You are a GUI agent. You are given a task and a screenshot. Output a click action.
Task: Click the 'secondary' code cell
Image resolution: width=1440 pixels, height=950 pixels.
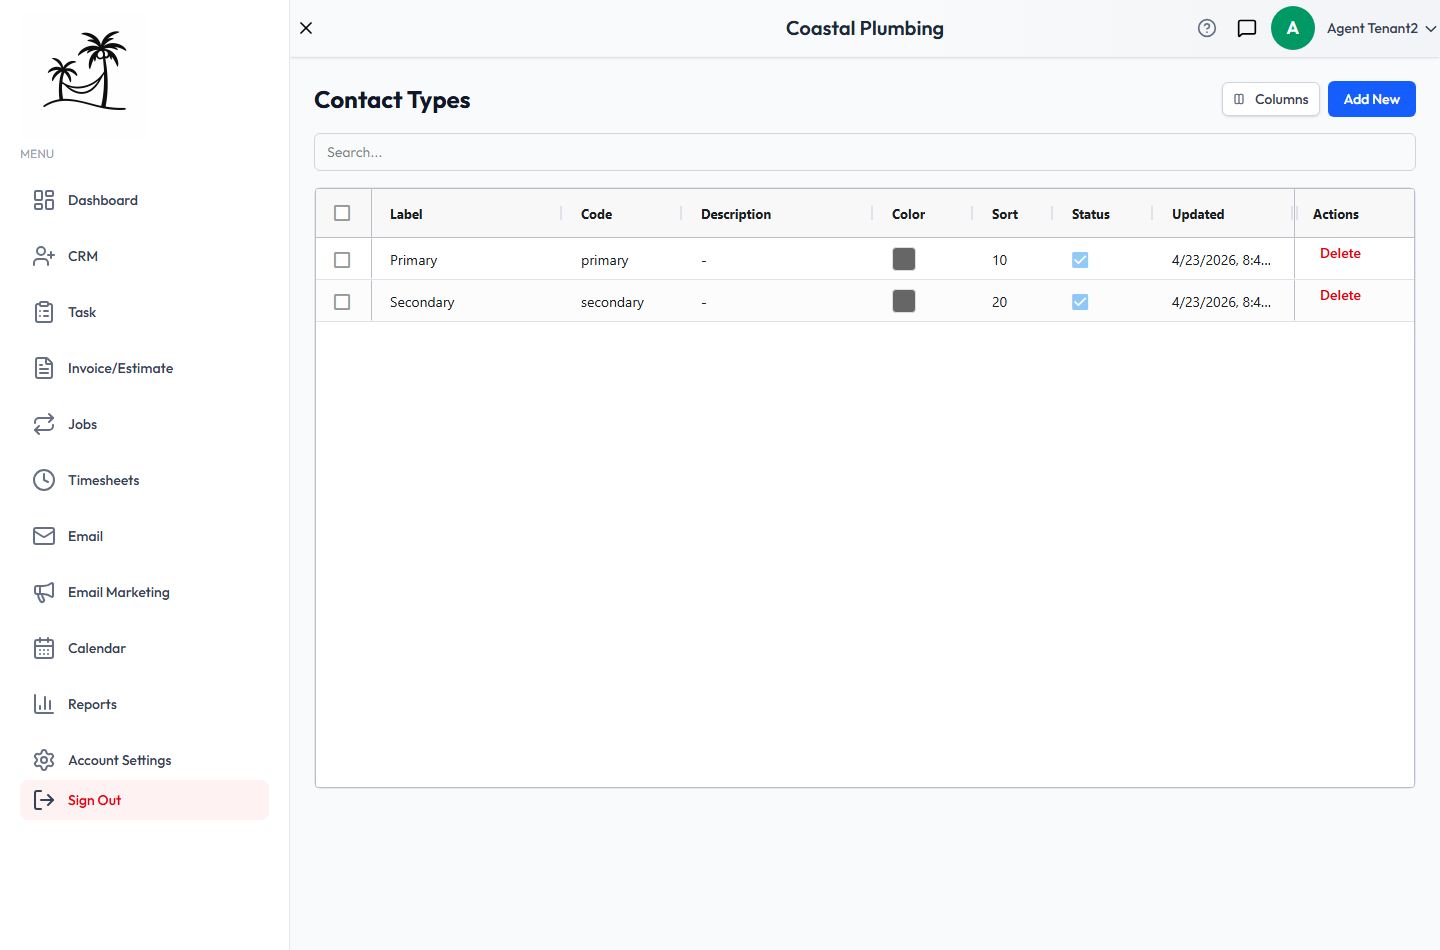tap(612, 302)
